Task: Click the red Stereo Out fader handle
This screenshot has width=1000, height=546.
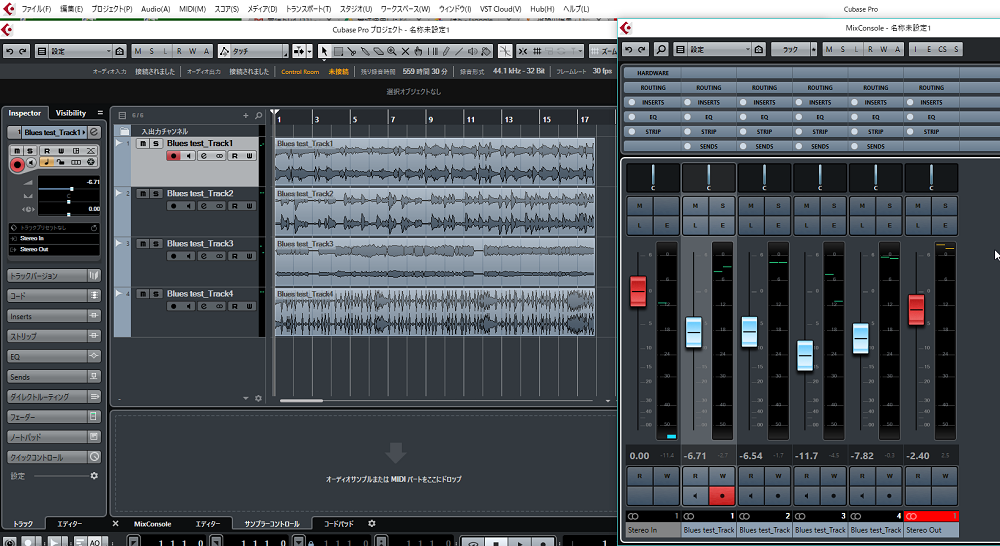Action: [915, 309]
